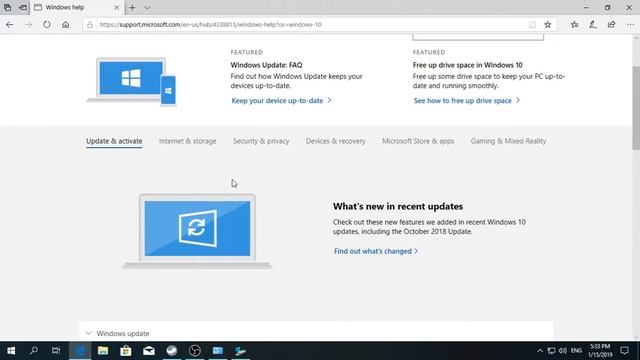
Task: Open Windows Update: FAQ article
Action: (x=267, y=65)
